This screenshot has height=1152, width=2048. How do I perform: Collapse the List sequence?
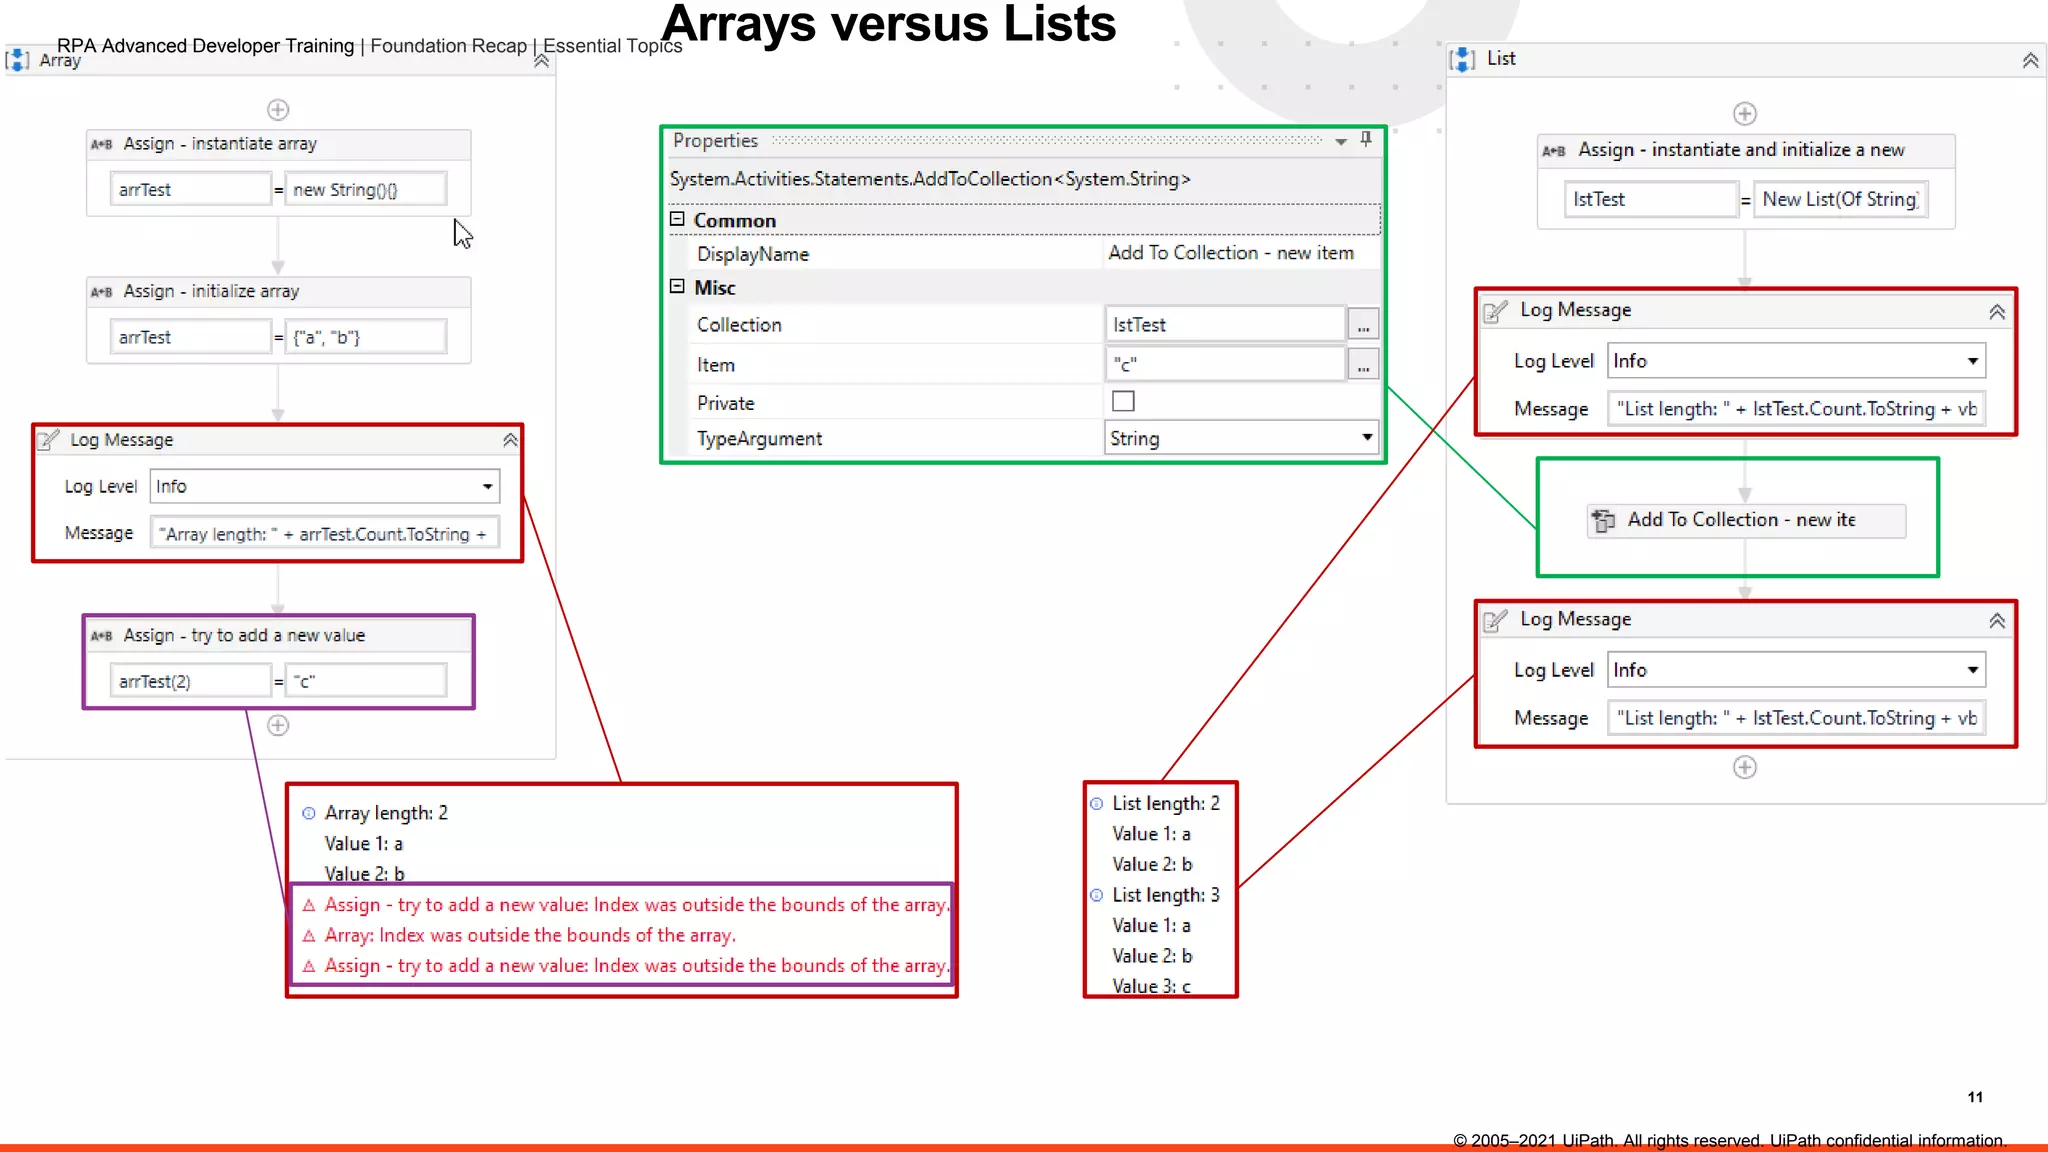click(x=2030, y=61)
